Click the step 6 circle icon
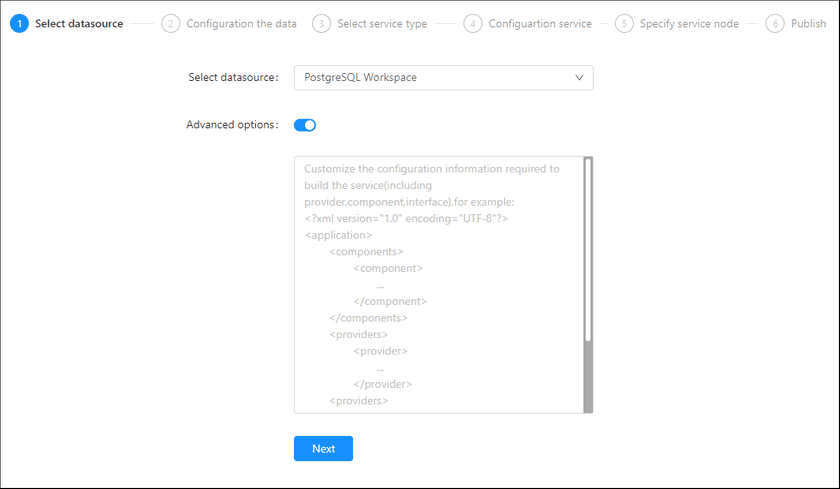 coord(775,24)
